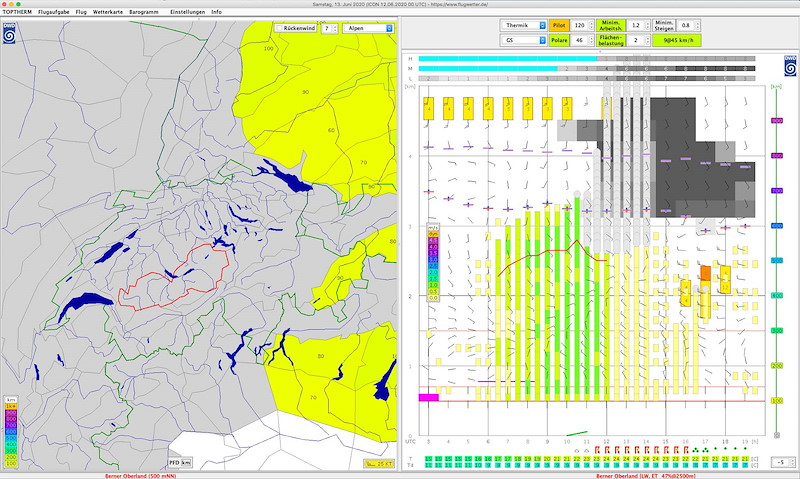This screenshot has height=479, width=800.
Task: Click the red-outlined Berner Oberland region on the map
Action: point(173,278)
